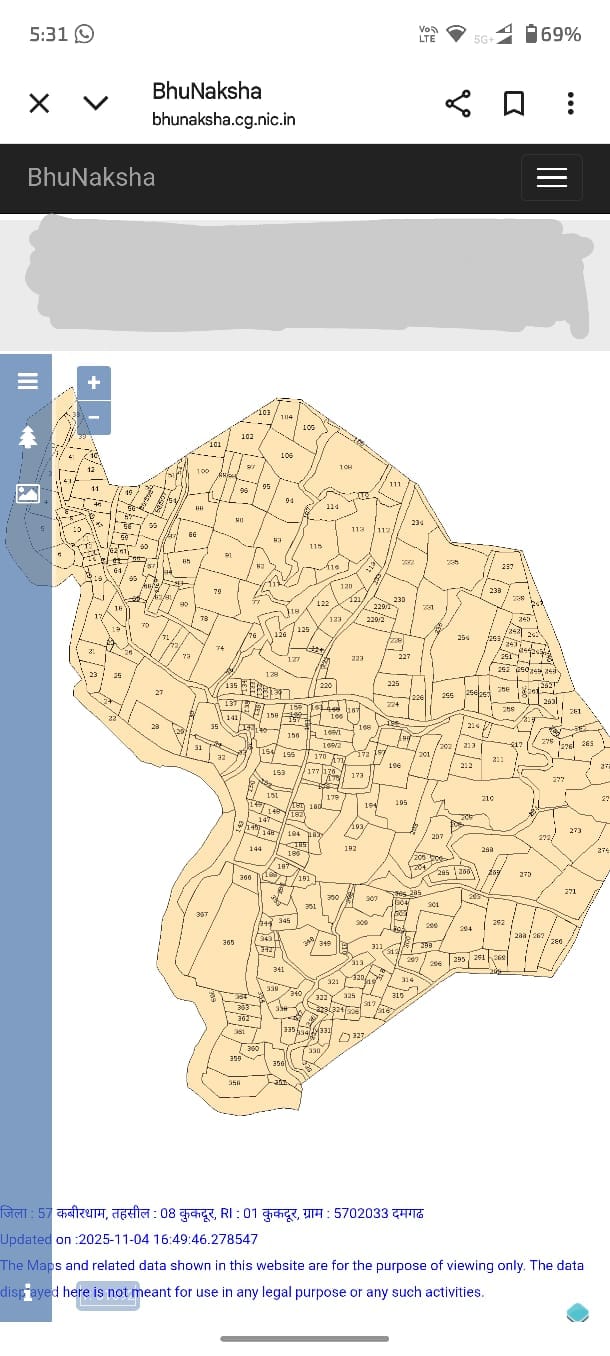
Task: Click the image layer icon in sidebar
Action: point(27,493)
